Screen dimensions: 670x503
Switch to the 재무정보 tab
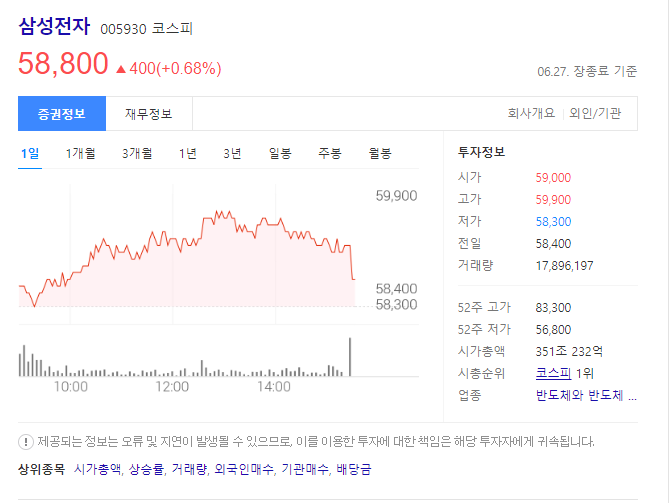149,114
